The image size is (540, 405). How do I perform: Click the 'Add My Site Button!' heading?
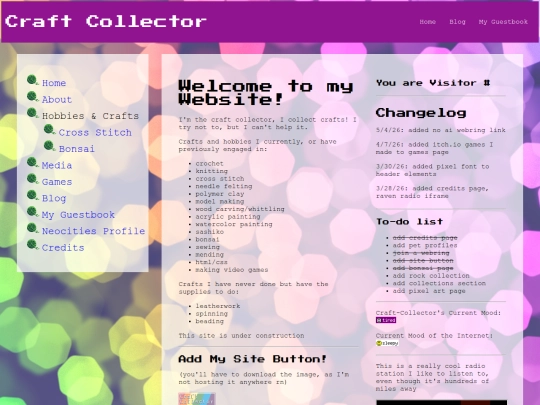tap(252, 359)
